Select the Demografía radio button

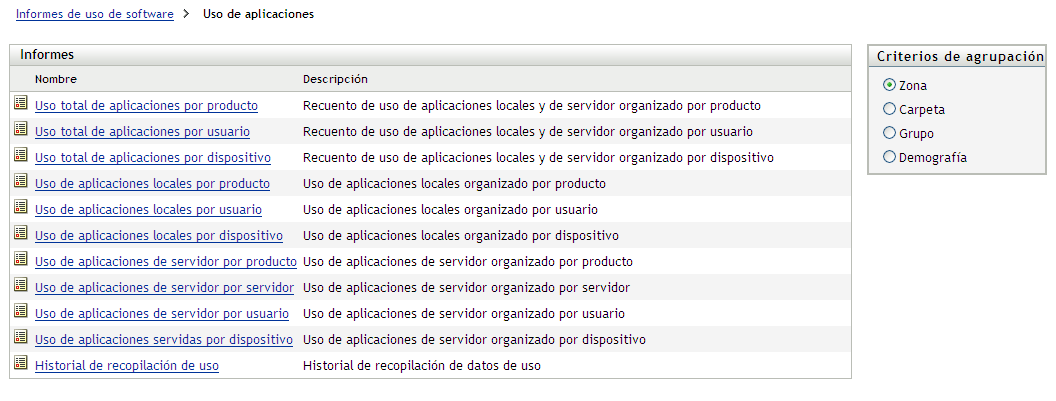(x=890, y=157)
